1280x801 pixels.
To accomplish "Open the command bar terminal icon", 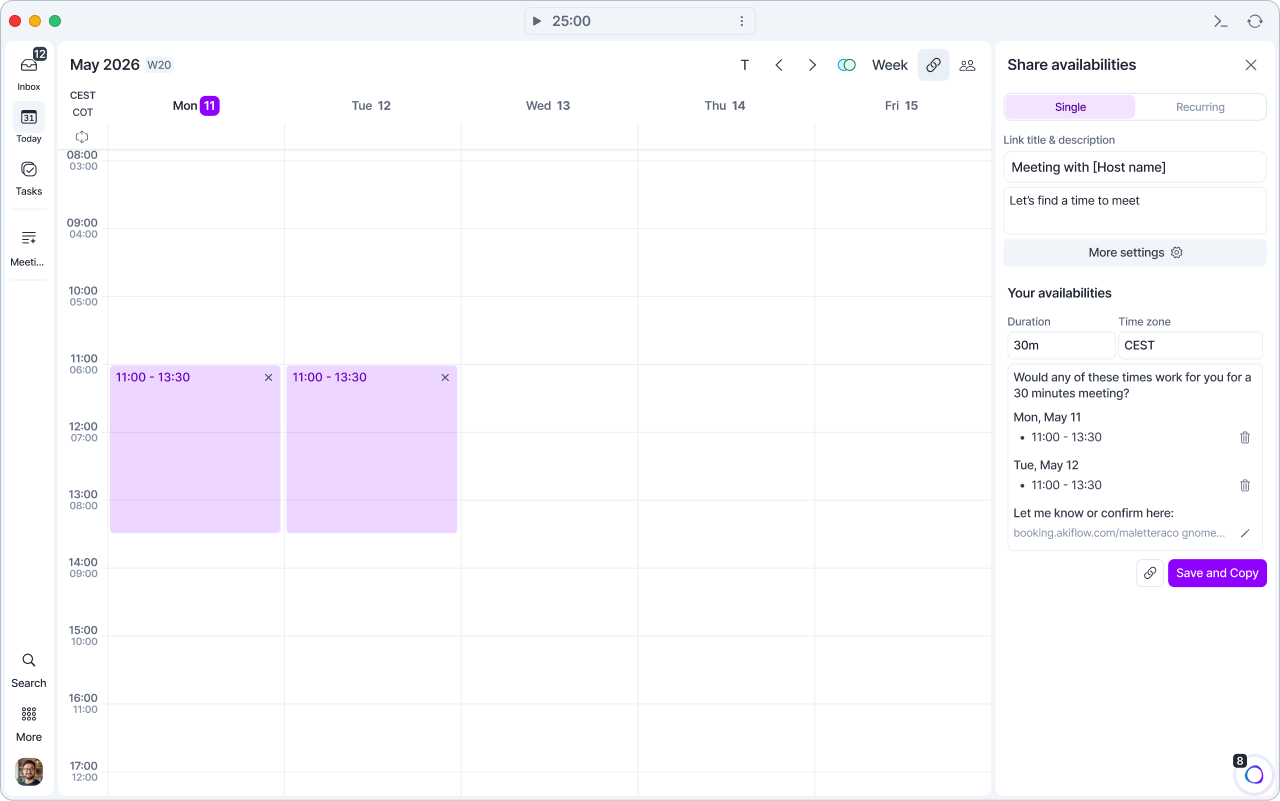I will coord(1221,21).
